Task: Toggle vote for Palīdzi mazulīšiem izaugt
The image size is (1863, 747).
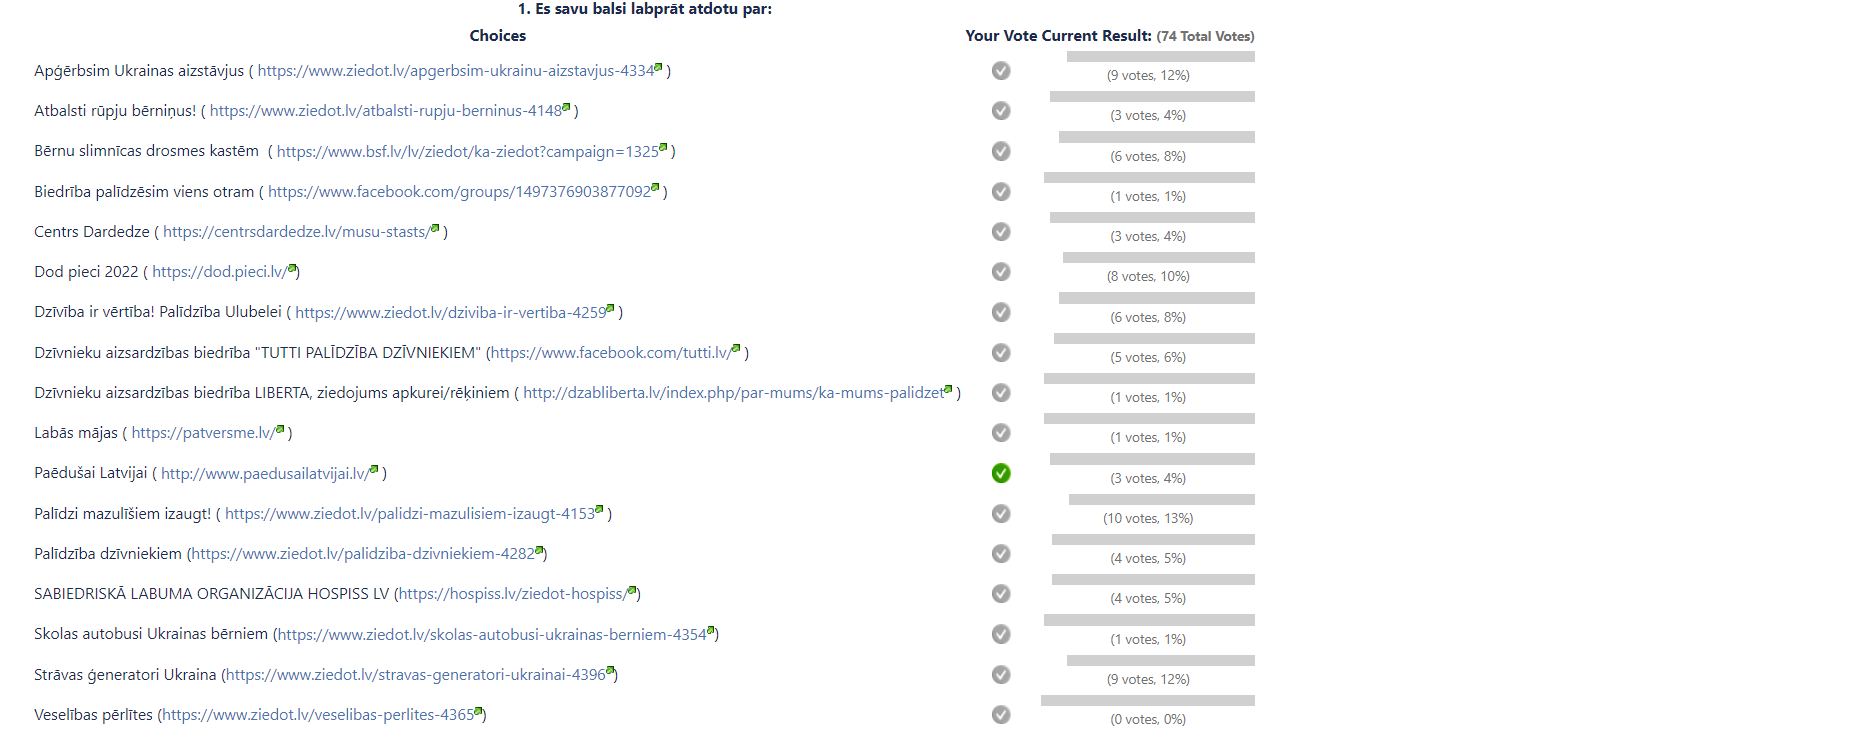Action: click(x=1001, y=514)
